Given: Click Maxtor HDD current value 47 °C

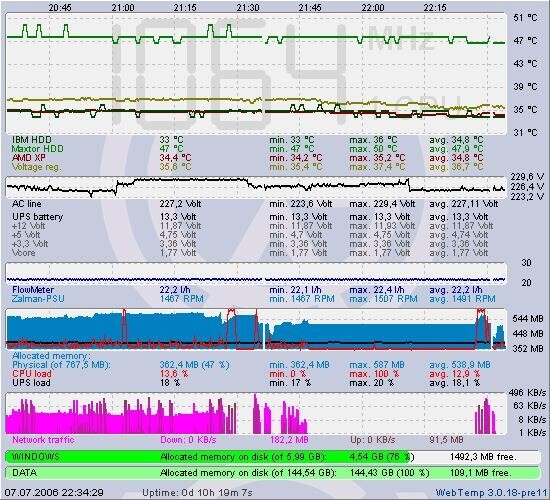Looking at the screenshot, I should [171, 149].
